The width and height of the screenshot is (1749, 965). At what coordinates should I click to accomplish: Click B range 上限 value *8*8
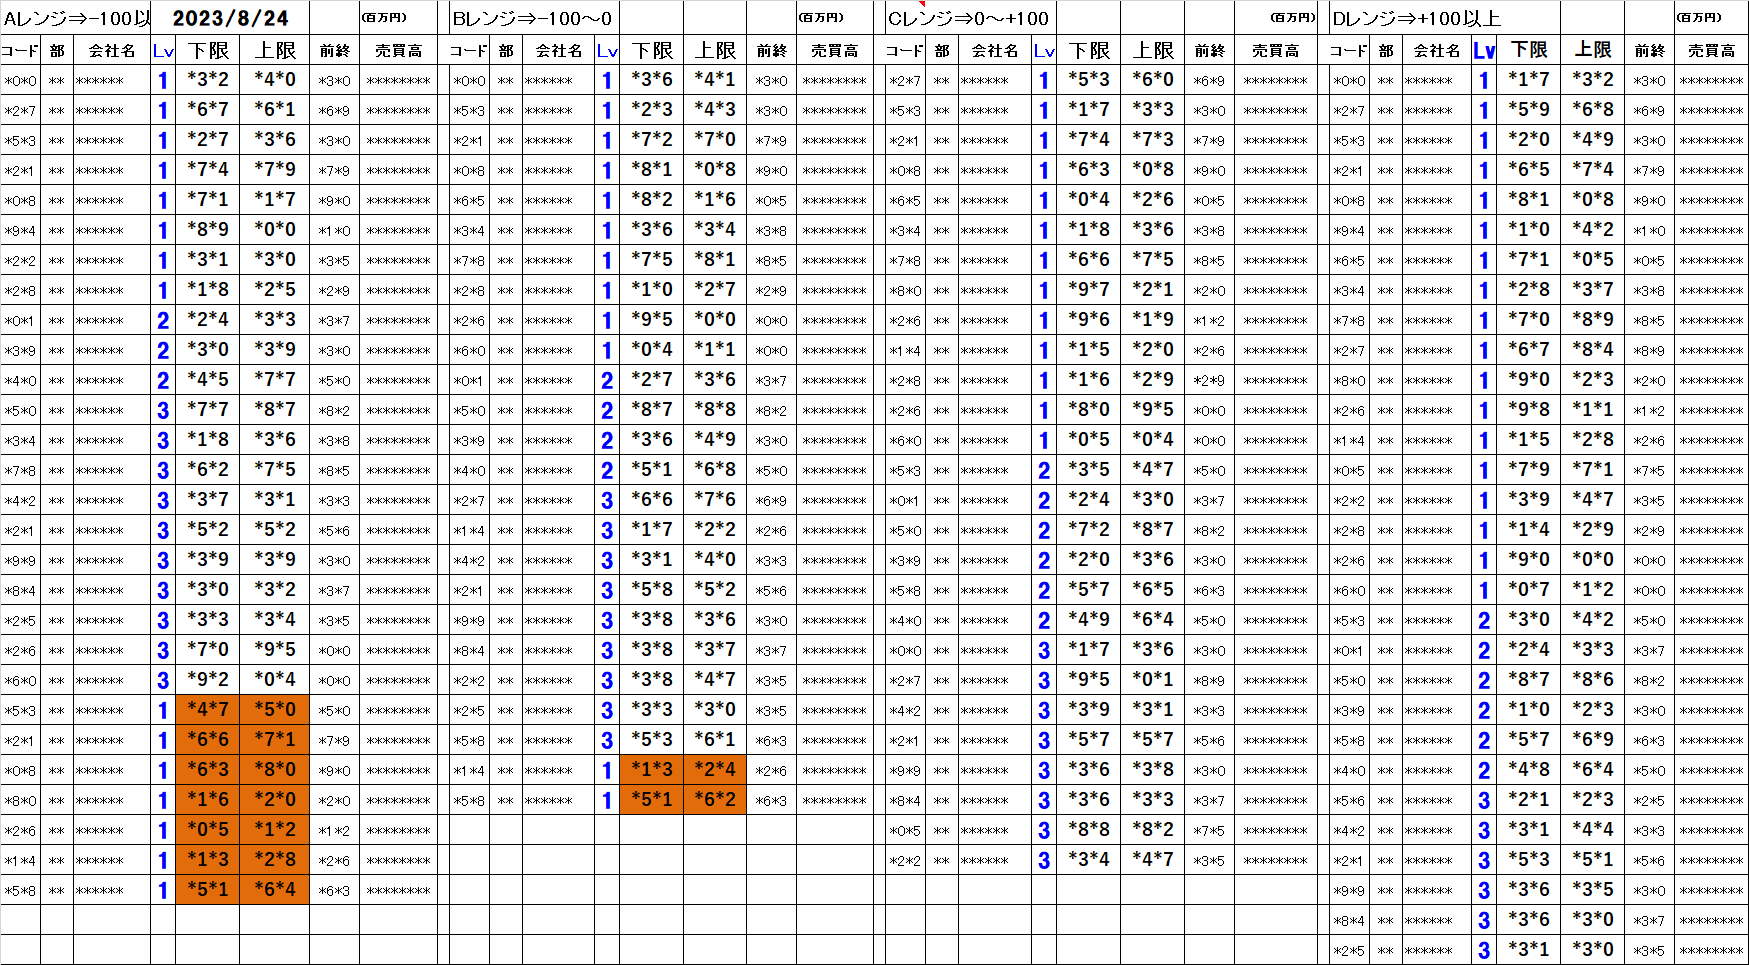click(715, 410)
